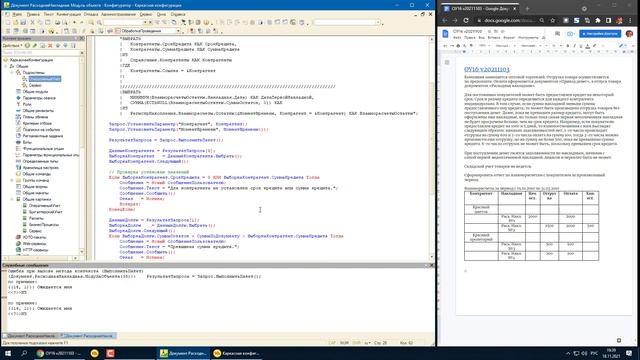
Task: Close the Служебные сообщения panel
Action: point(431,265)
